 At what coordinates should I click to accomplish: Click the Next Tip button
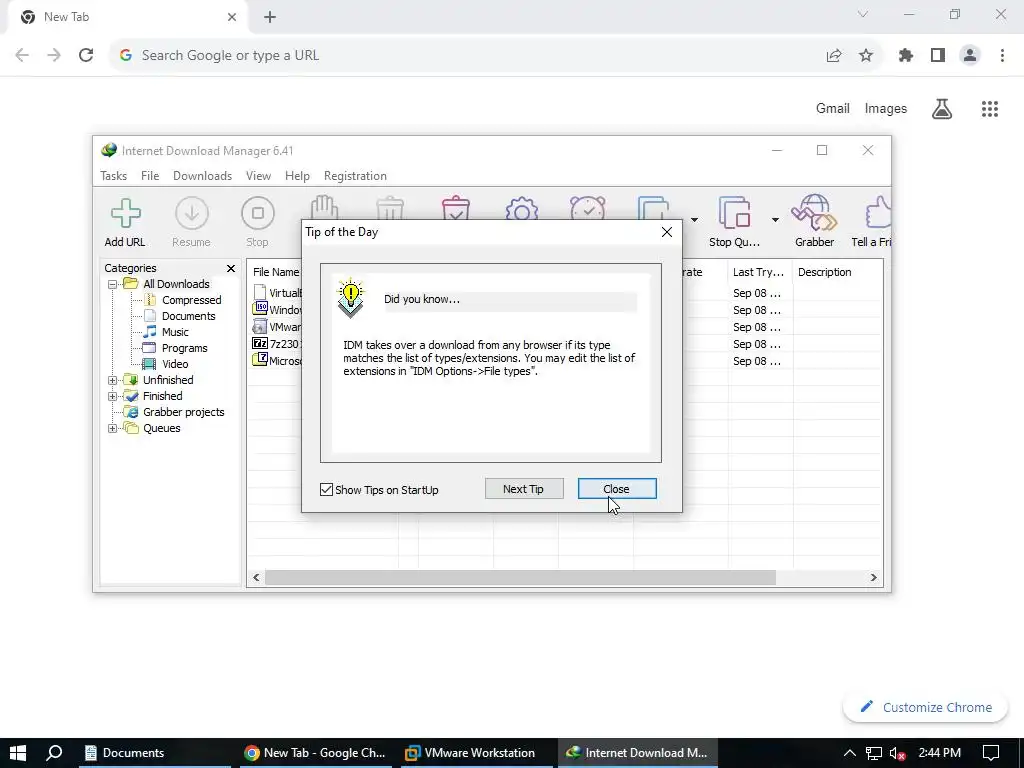(x=524, y=488)
